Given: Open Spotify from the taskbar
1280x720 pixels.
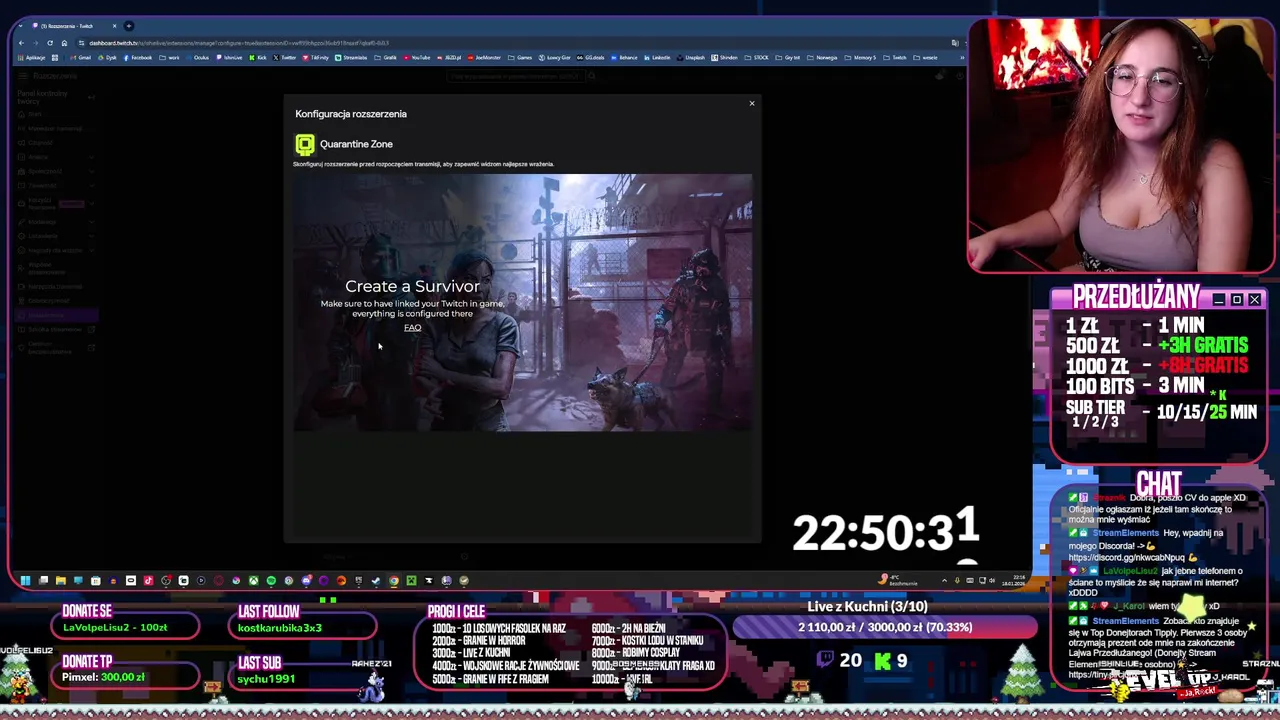Looking at the screenshot, I should point(271,580).
